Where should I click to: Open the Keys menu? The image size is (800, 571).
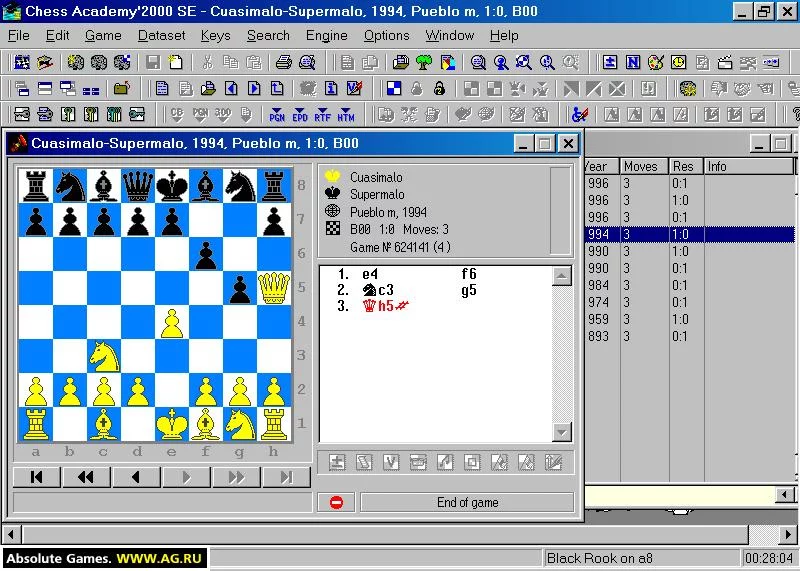click(215, 35)
